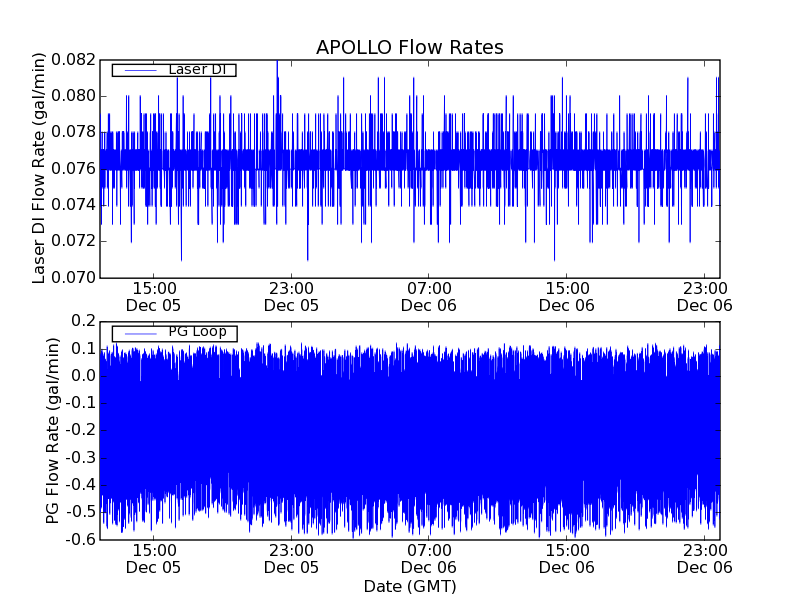Viewport: 800px width, 600px height.
Task: Click "23:00 Dec 05" under the Laser DI plot
Action: pos(291,297)
